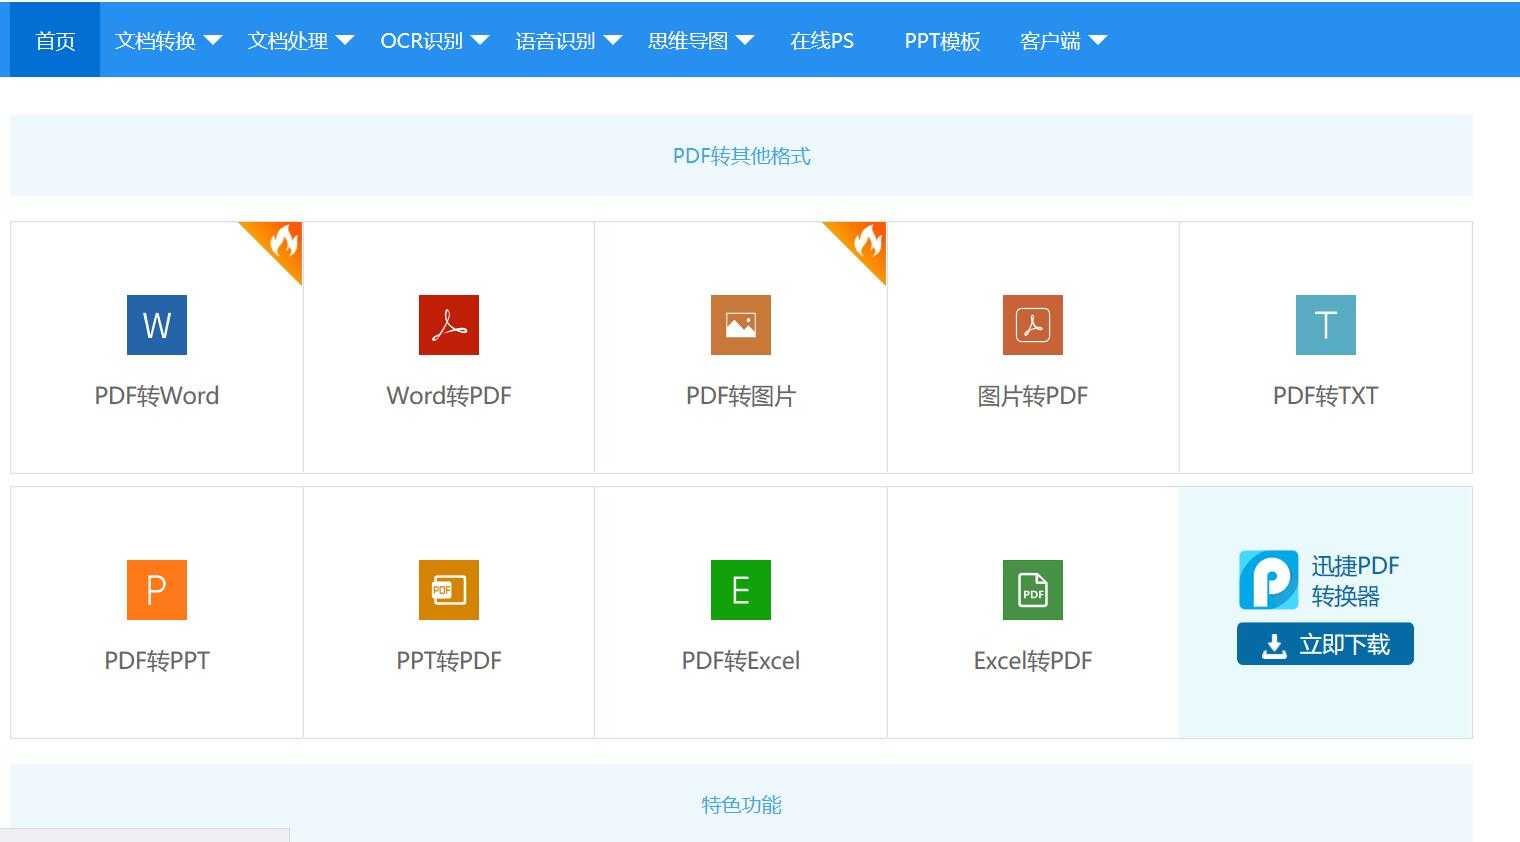Click the teal T PDF转TXT icon
Viewport: 1520px width, 842px height.
(x=1326, y=325)
